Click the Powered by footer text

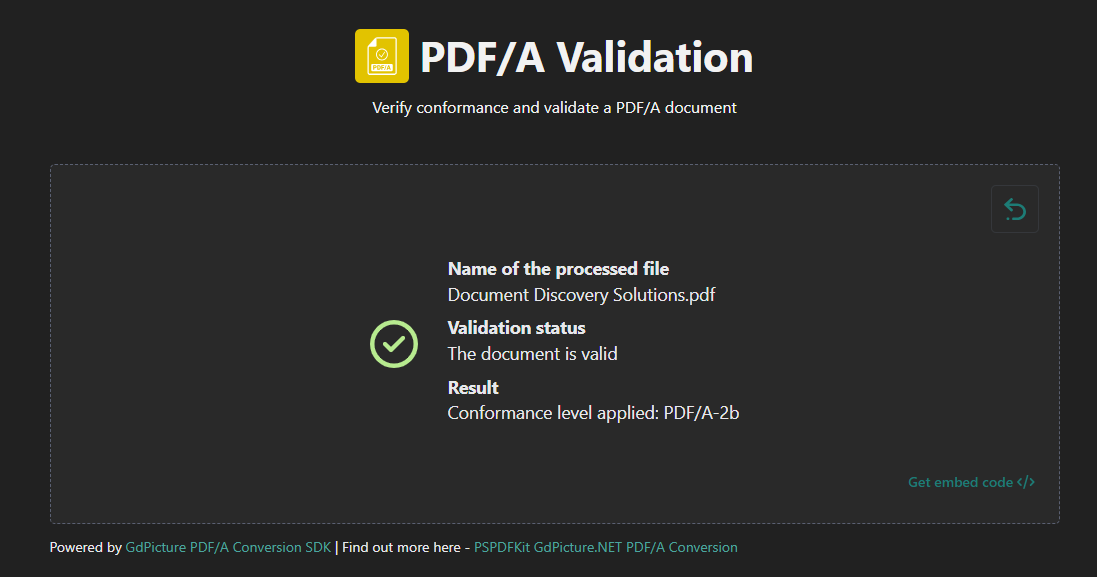[x=85, y=547]
